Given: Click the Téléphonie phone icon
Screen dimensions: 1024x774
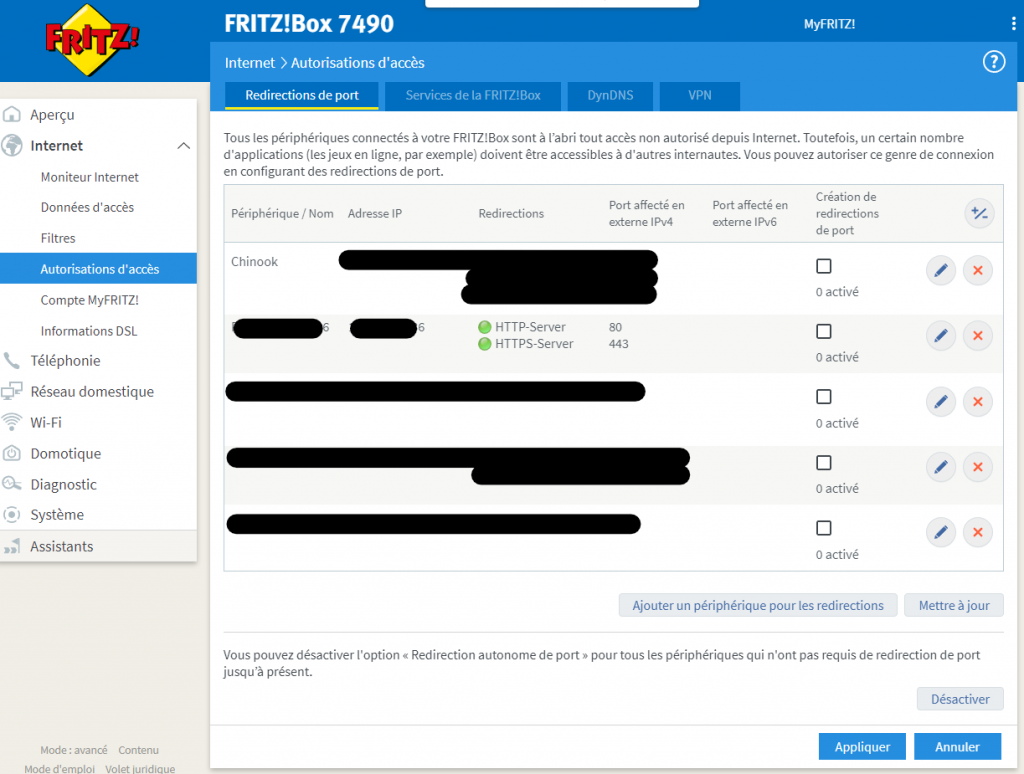Looking at the screenshot, I should tap(12, 361).
